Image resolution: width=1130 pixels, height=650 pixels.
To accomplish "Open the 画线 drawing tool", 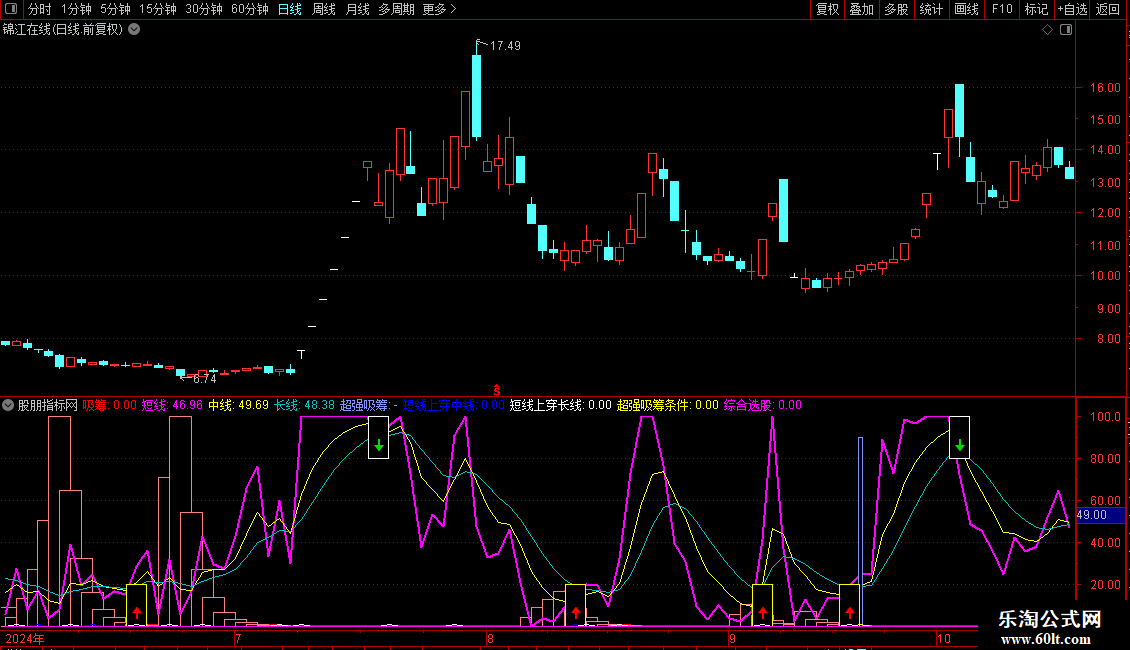I will click(966, 9).
